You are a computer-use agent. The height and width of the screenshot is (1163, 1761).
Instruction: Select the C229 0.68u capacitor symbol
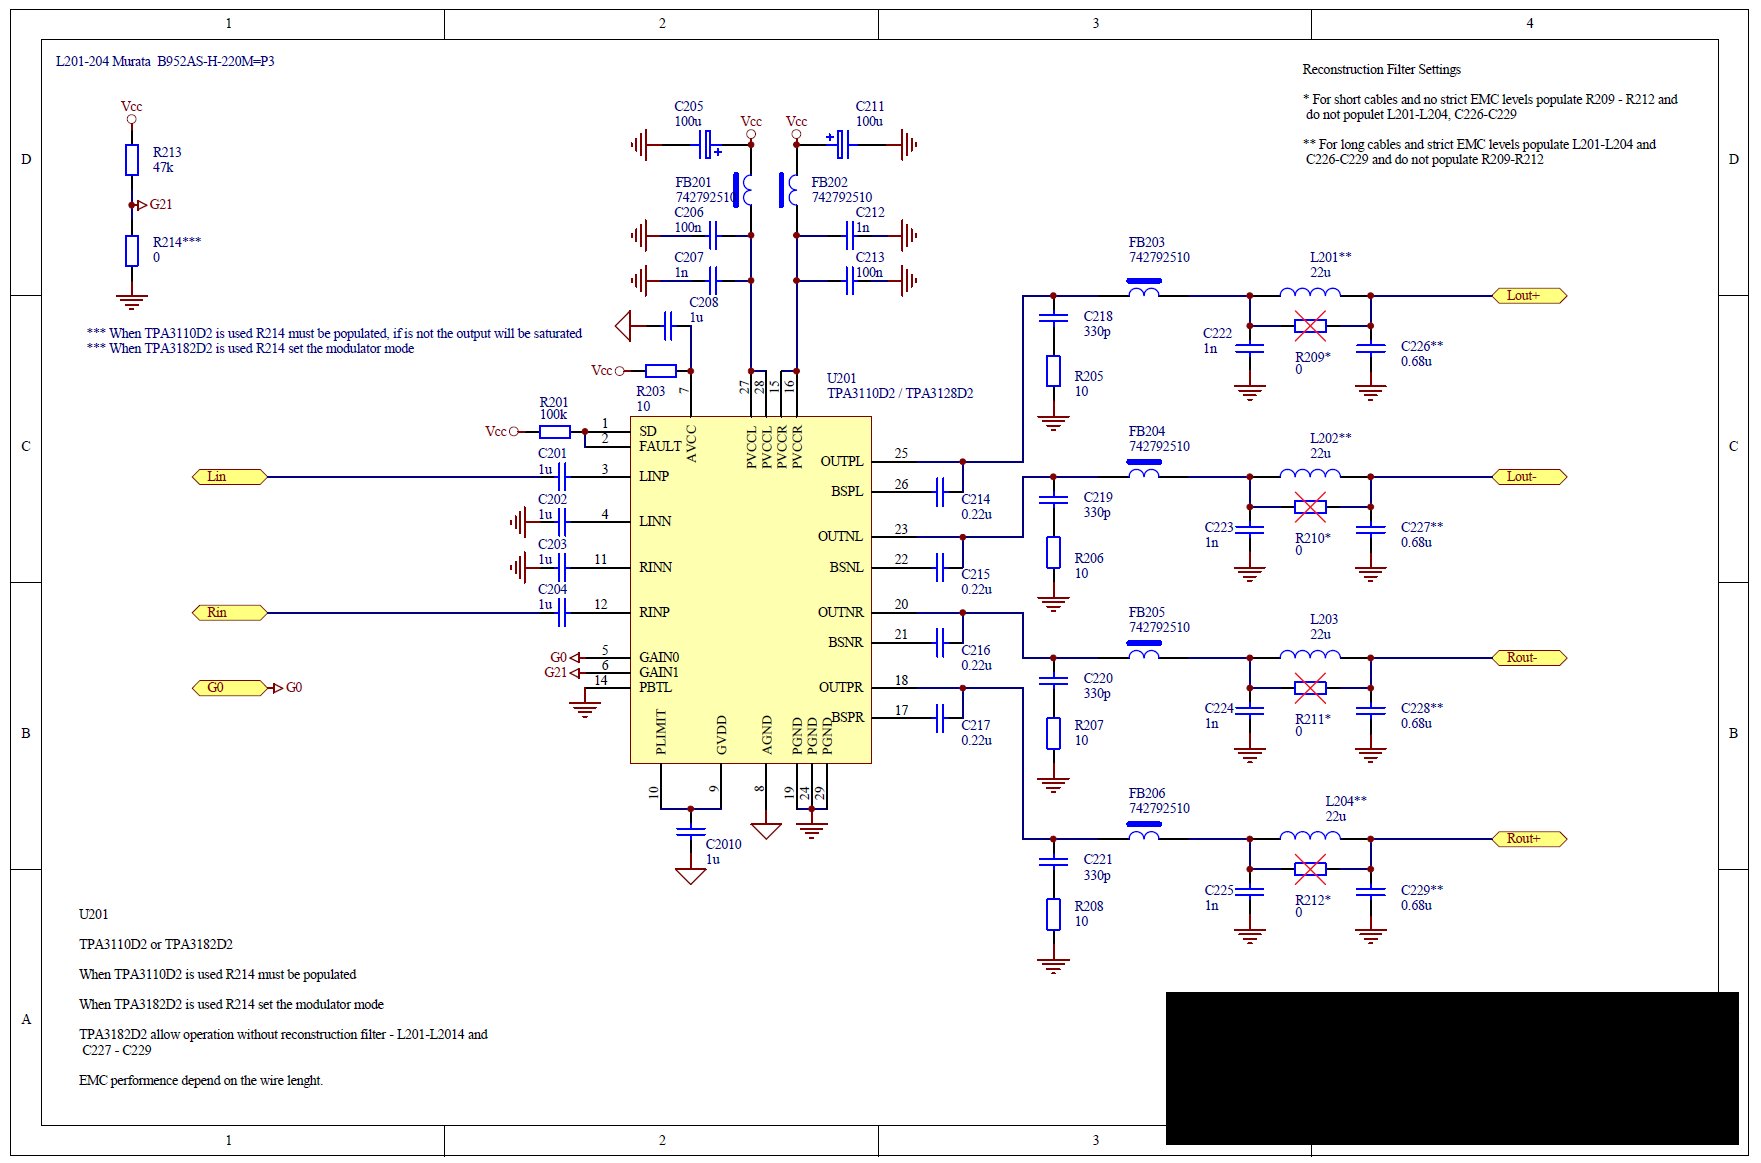tap(1371, 892)
